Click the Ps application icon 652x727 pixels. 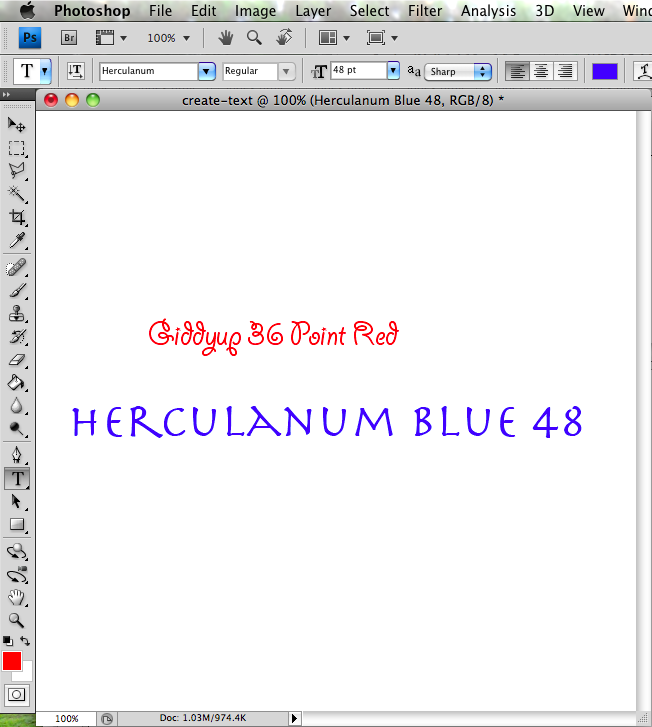point(30,38)
